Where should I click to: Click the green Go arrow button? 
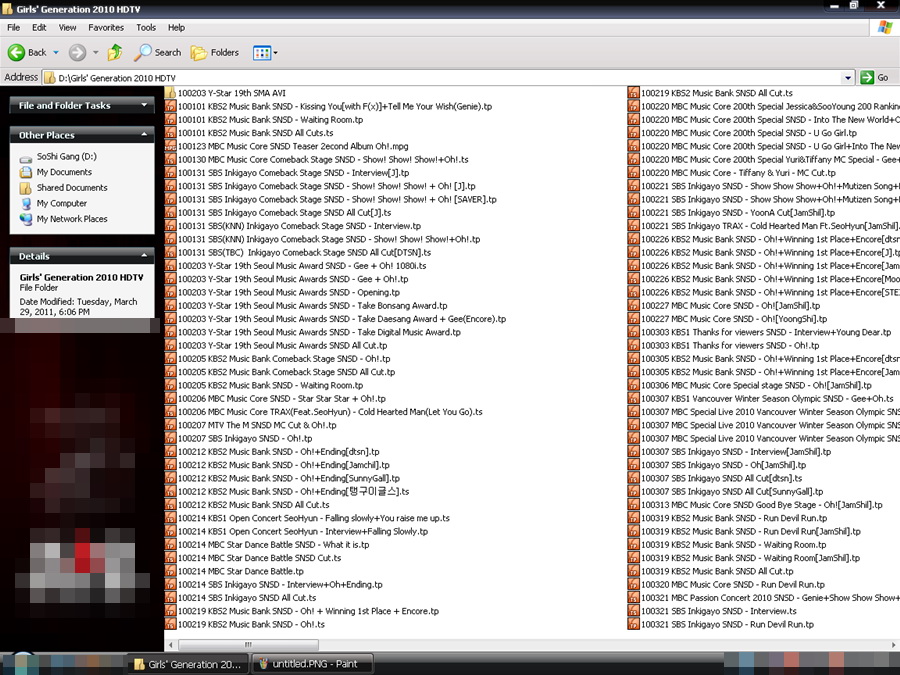point(867,77)
